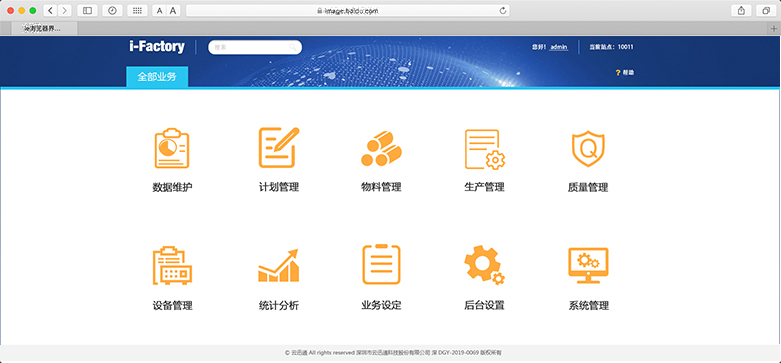
Task: Open the 物料管理 logs icon
Action: click(382, 148)
